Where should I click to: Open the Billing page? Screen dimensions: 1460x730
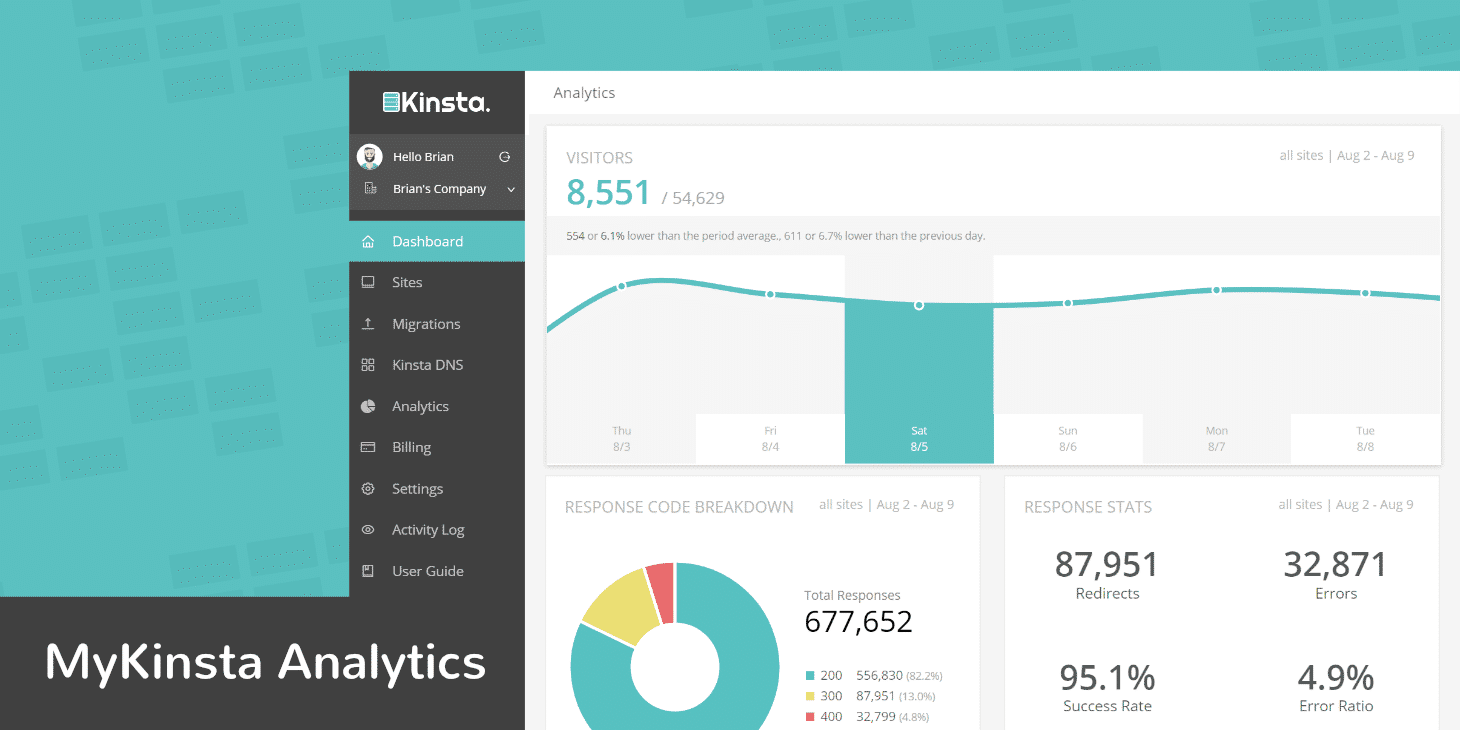(x=437, y=447)
